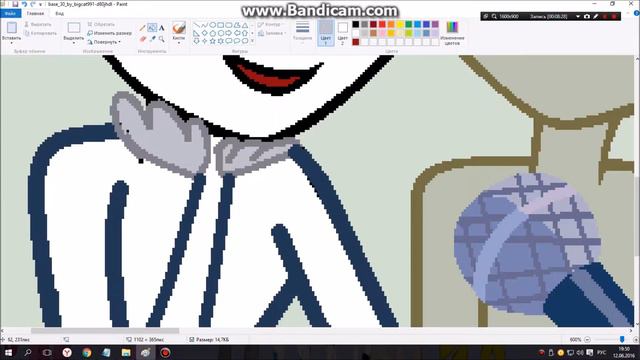This screenshot has height=360, width=640.
Task: Select the Color picker eyedropper tool
Action: coord(152,39)
